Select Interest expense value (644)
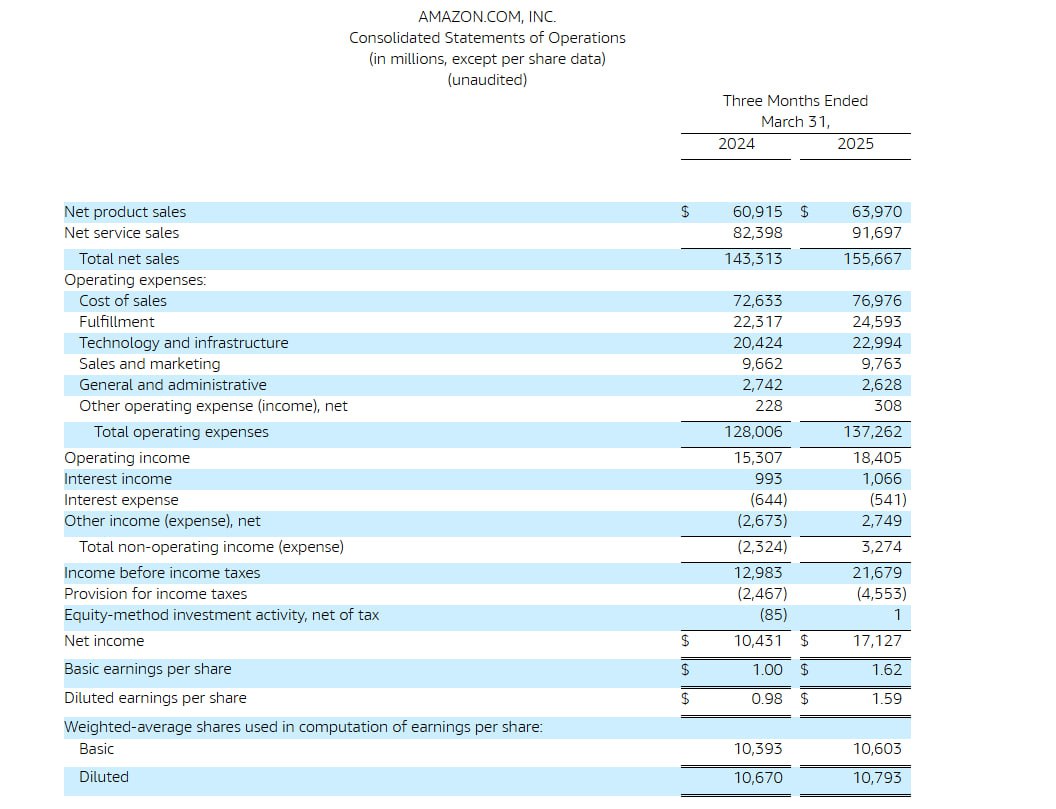 768,500
